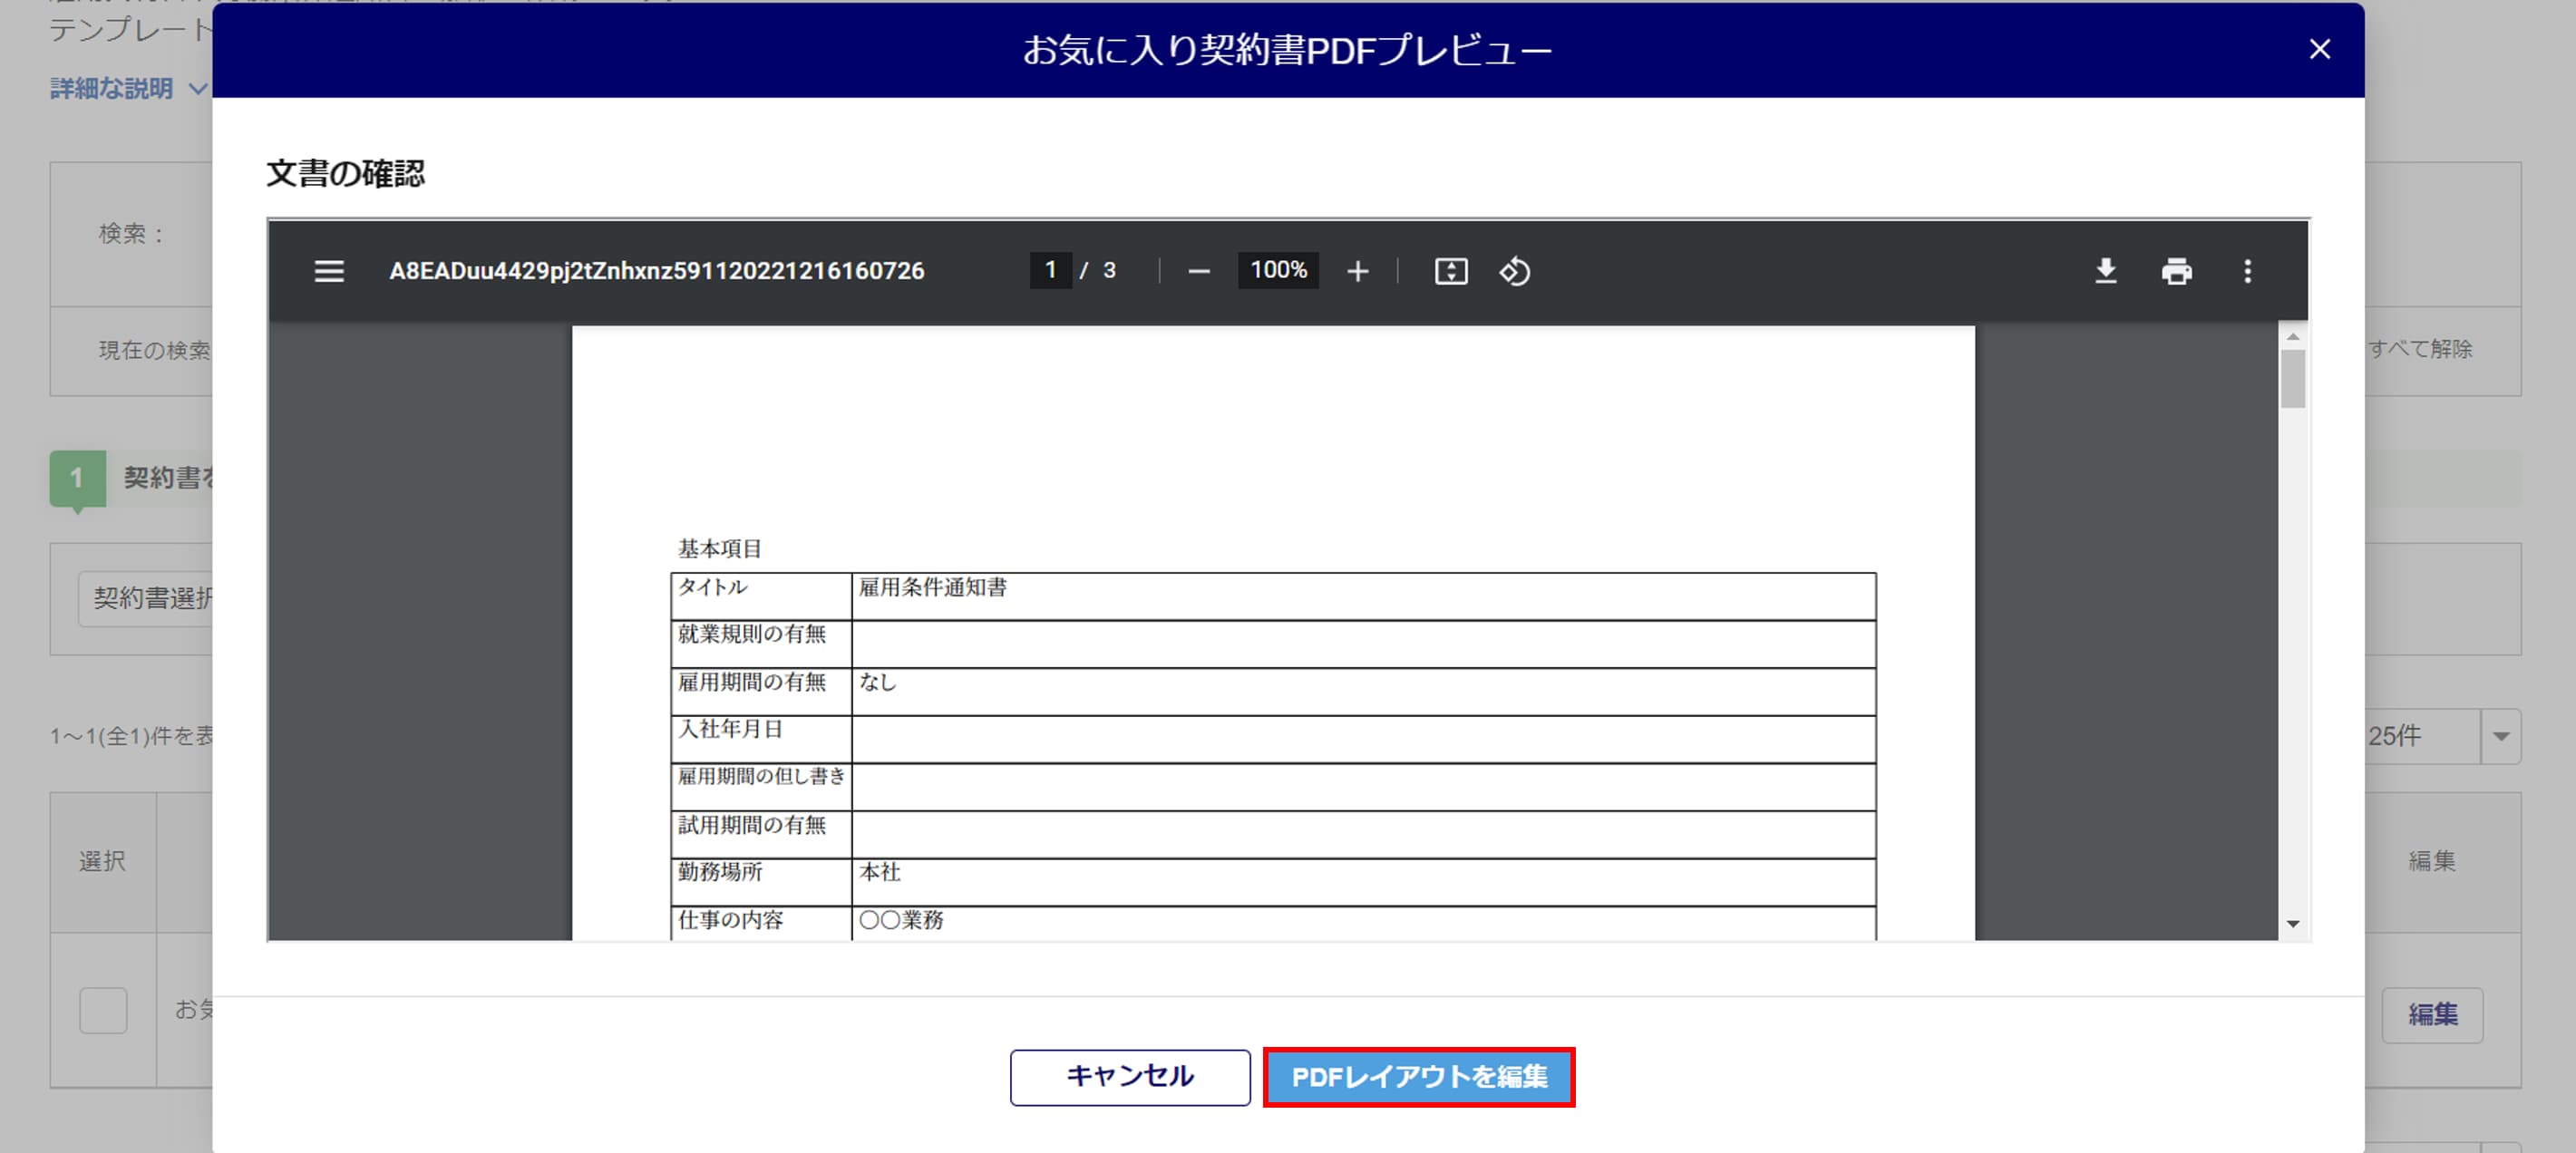This screenshot has height=1153, width=2576.
Task: Click the fit-to-page icon
Action: tap(1450, 271)
